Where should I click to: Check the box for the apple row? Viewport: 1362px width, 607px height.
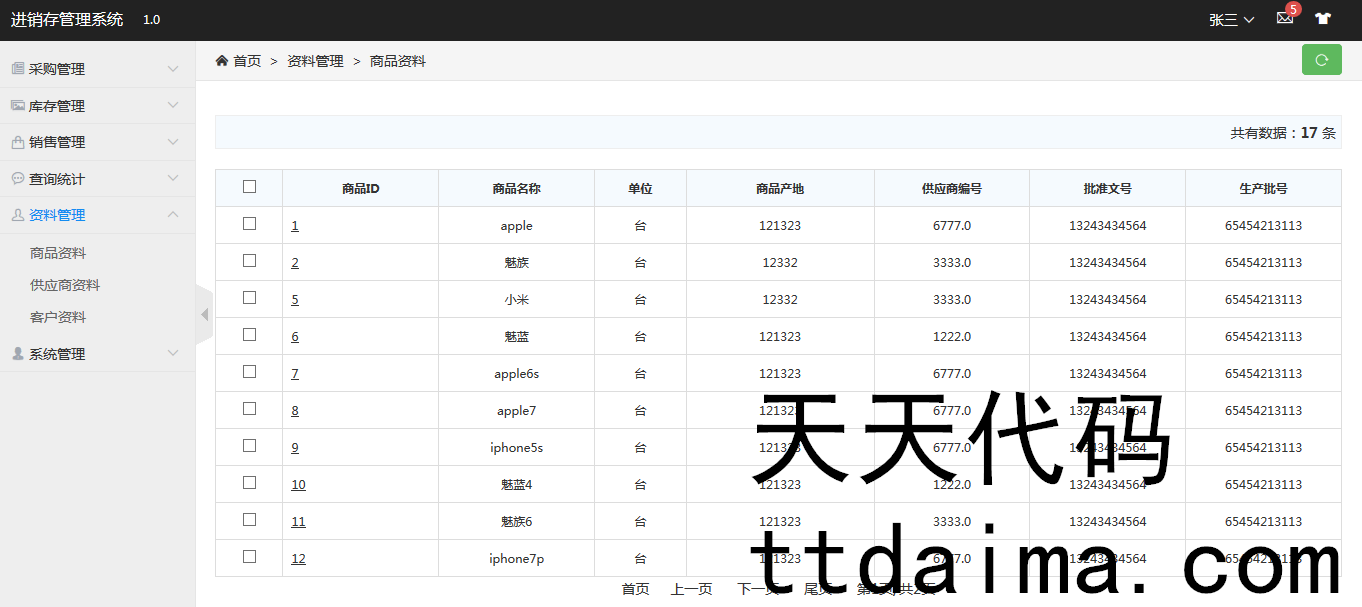coord(249,224)
